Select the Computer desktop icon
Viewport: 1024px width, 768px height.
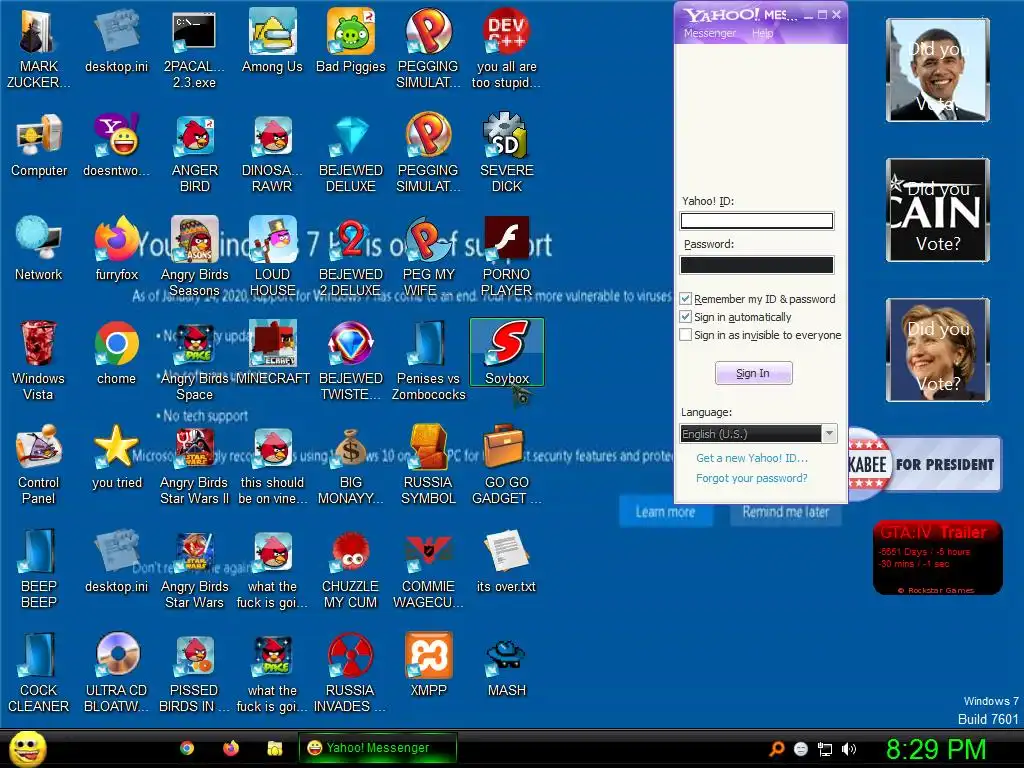39,145
